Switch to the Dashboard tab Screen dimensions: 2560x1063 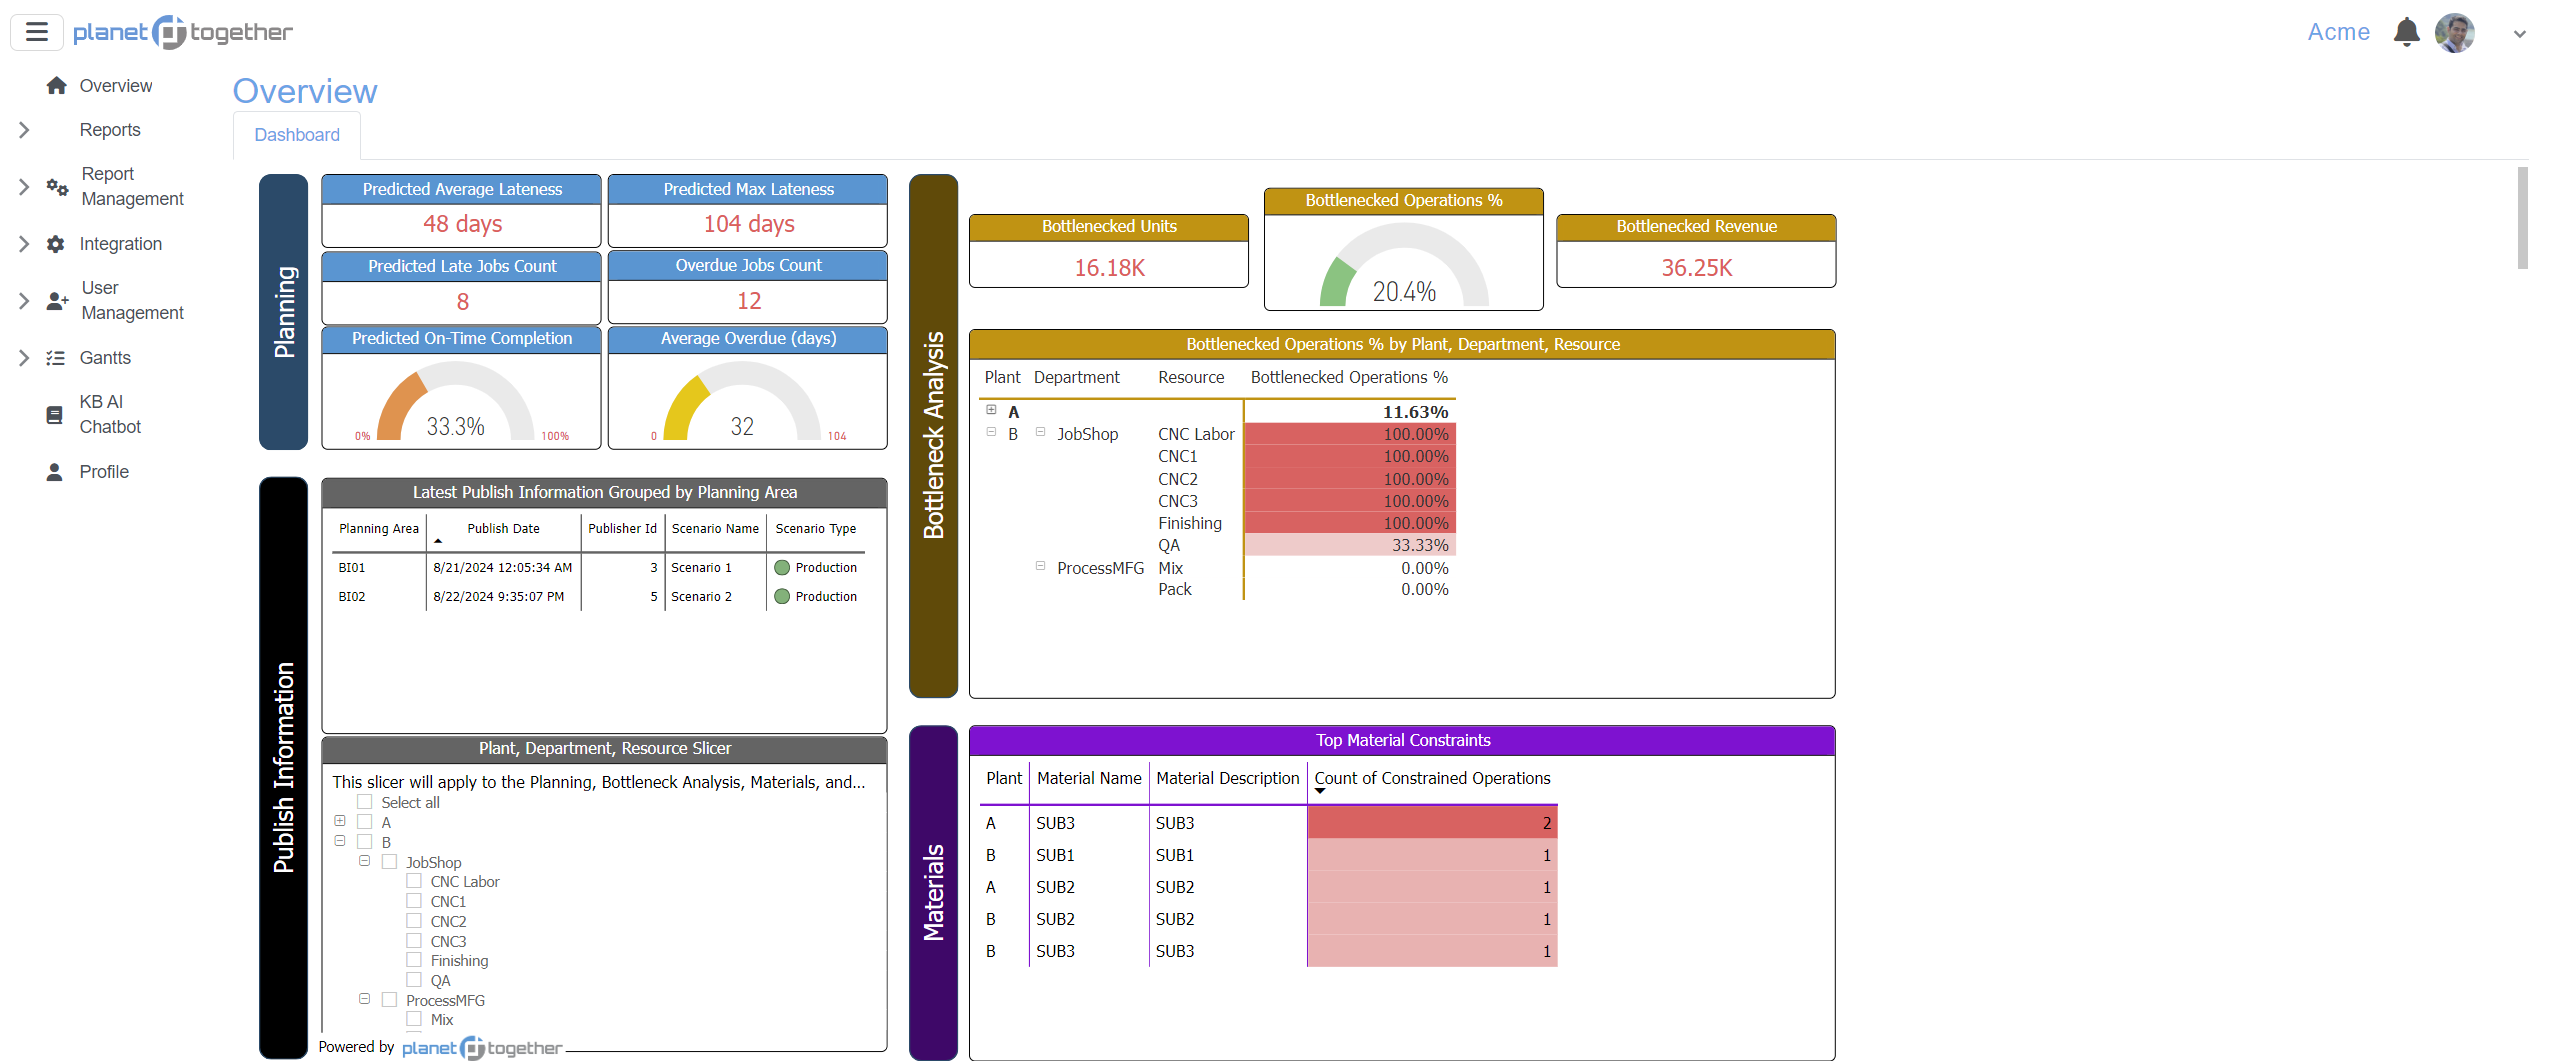(x=297, y=135)
